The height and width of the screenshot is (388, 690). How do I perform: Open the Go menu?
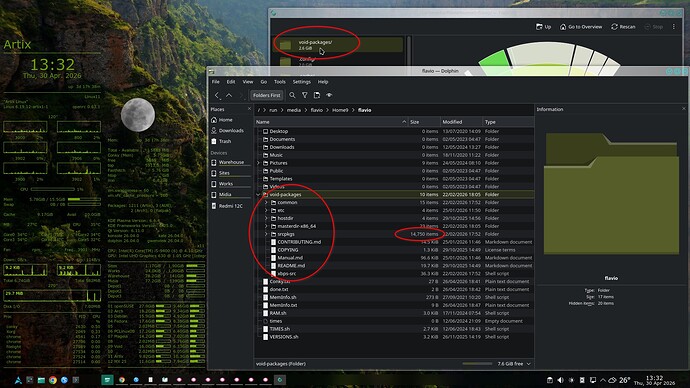[264, 82]
